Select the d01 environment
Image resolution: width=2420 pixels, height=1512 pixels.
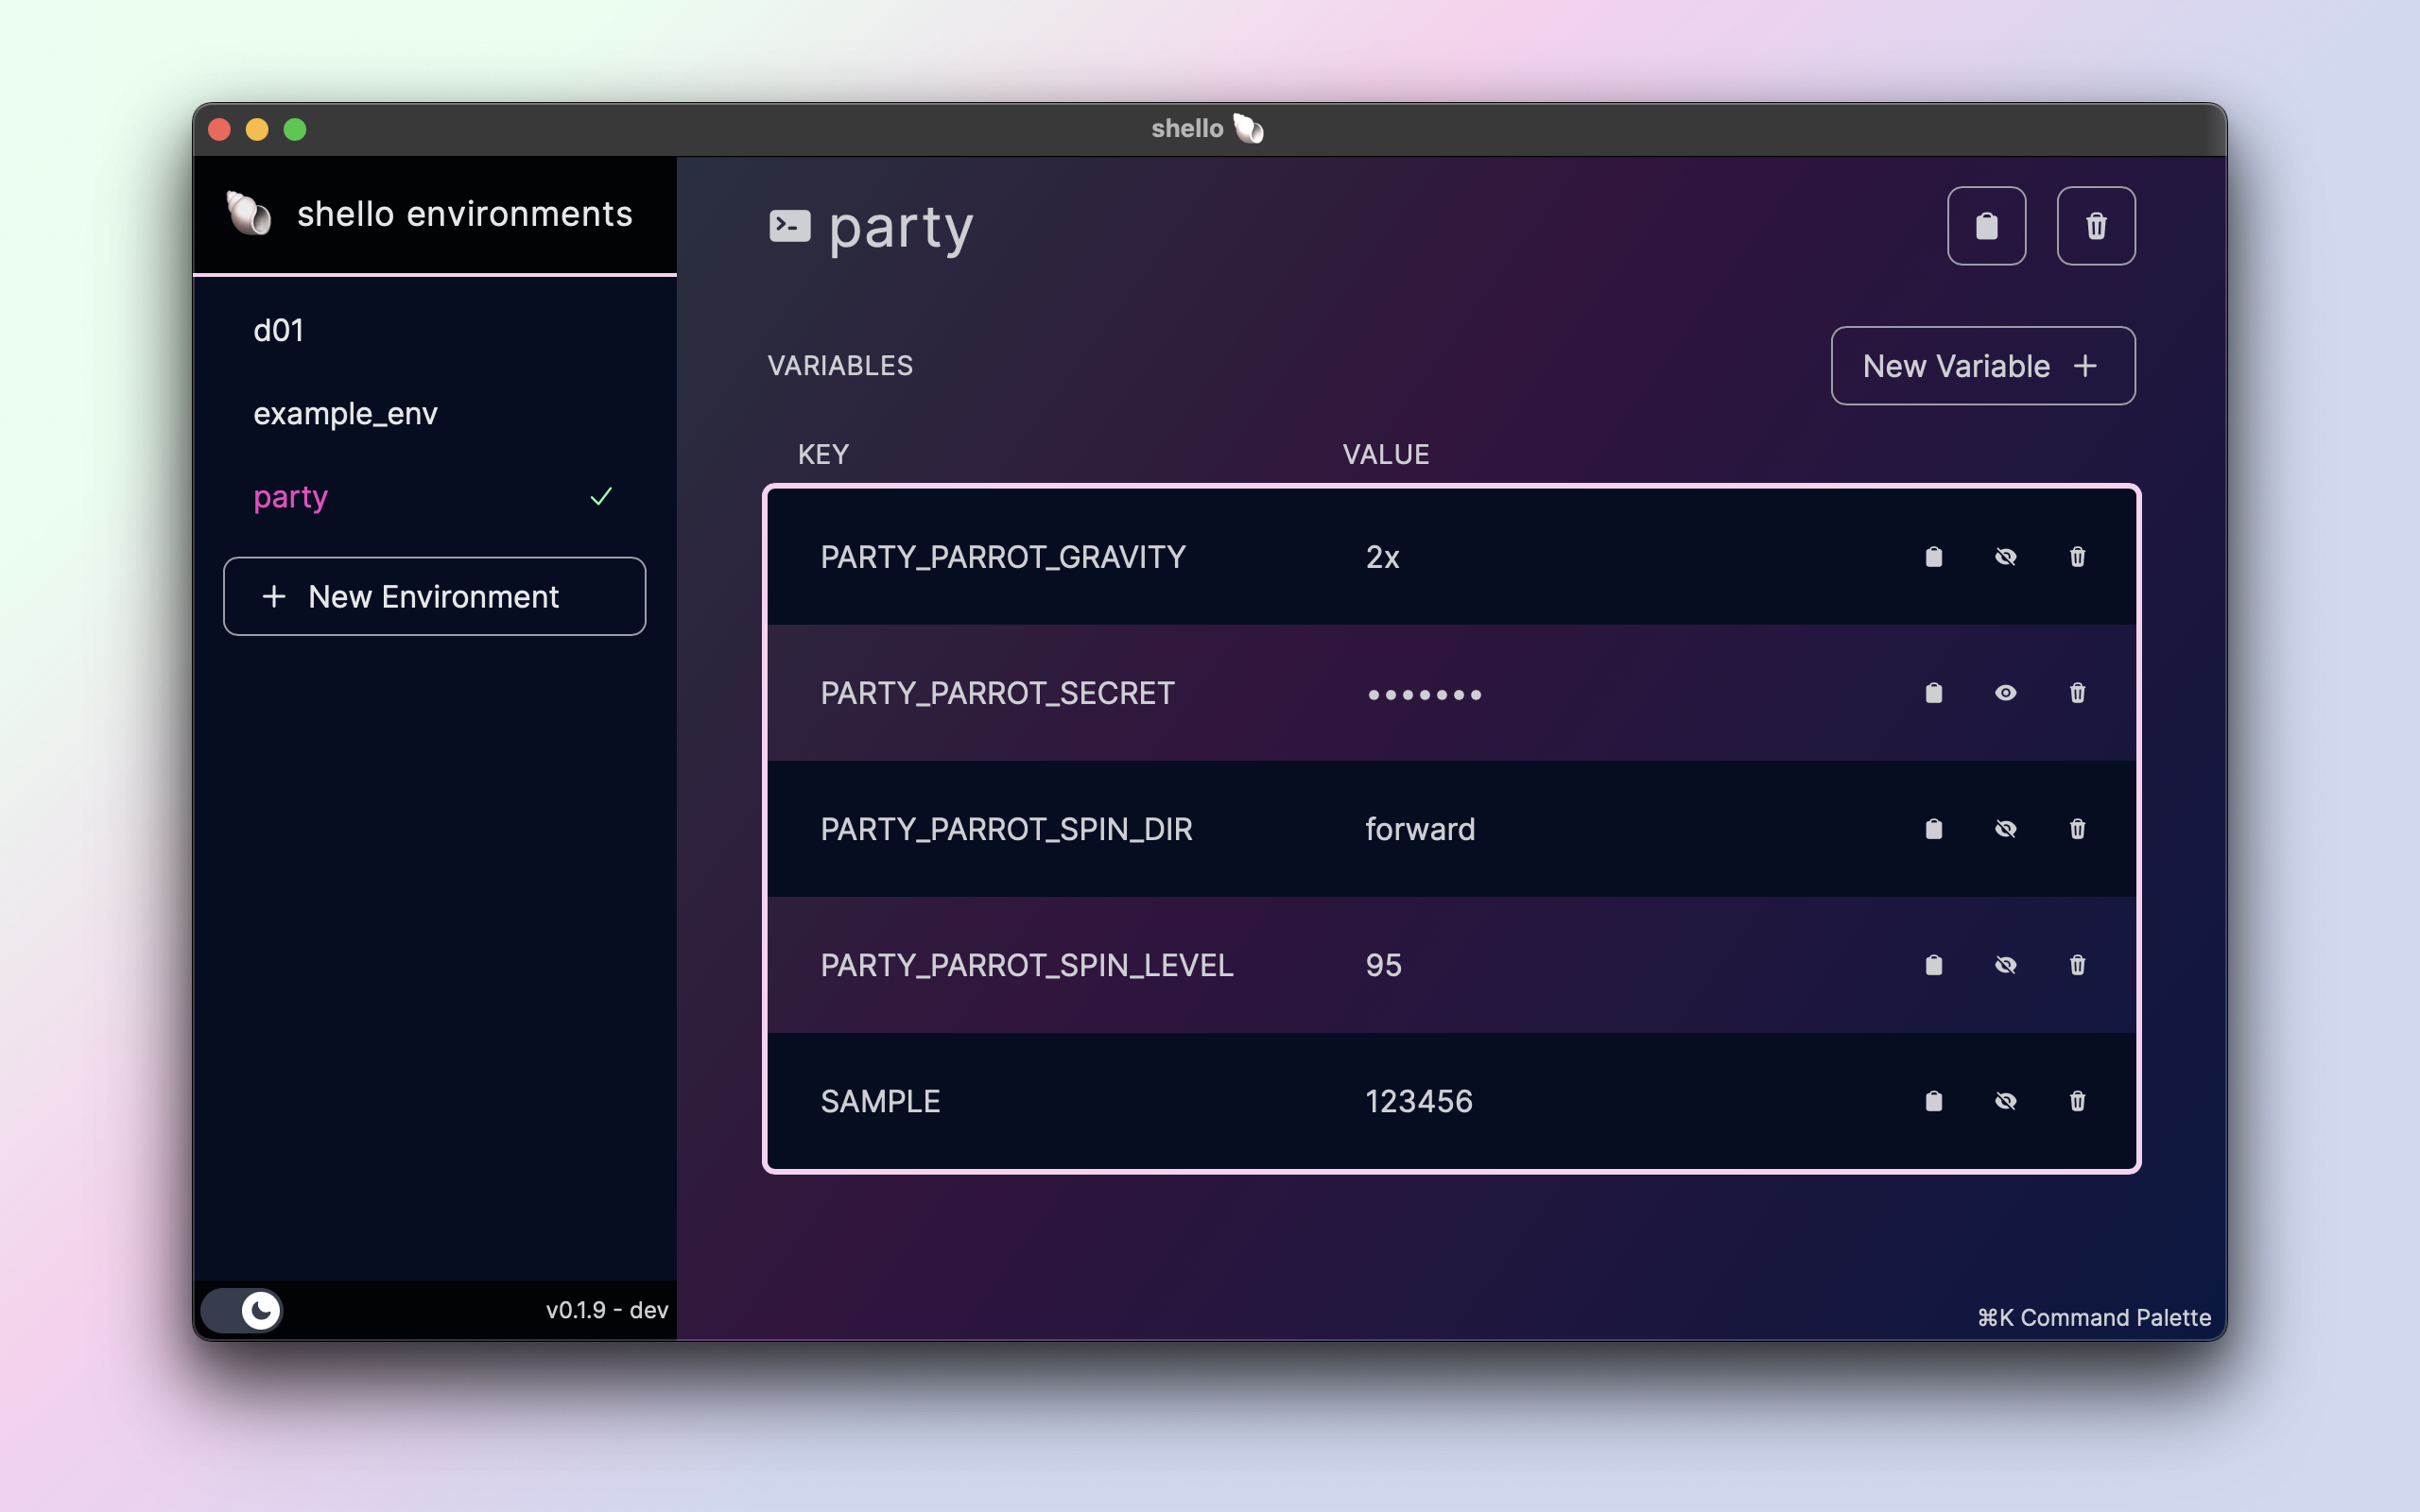click(279, 331)
